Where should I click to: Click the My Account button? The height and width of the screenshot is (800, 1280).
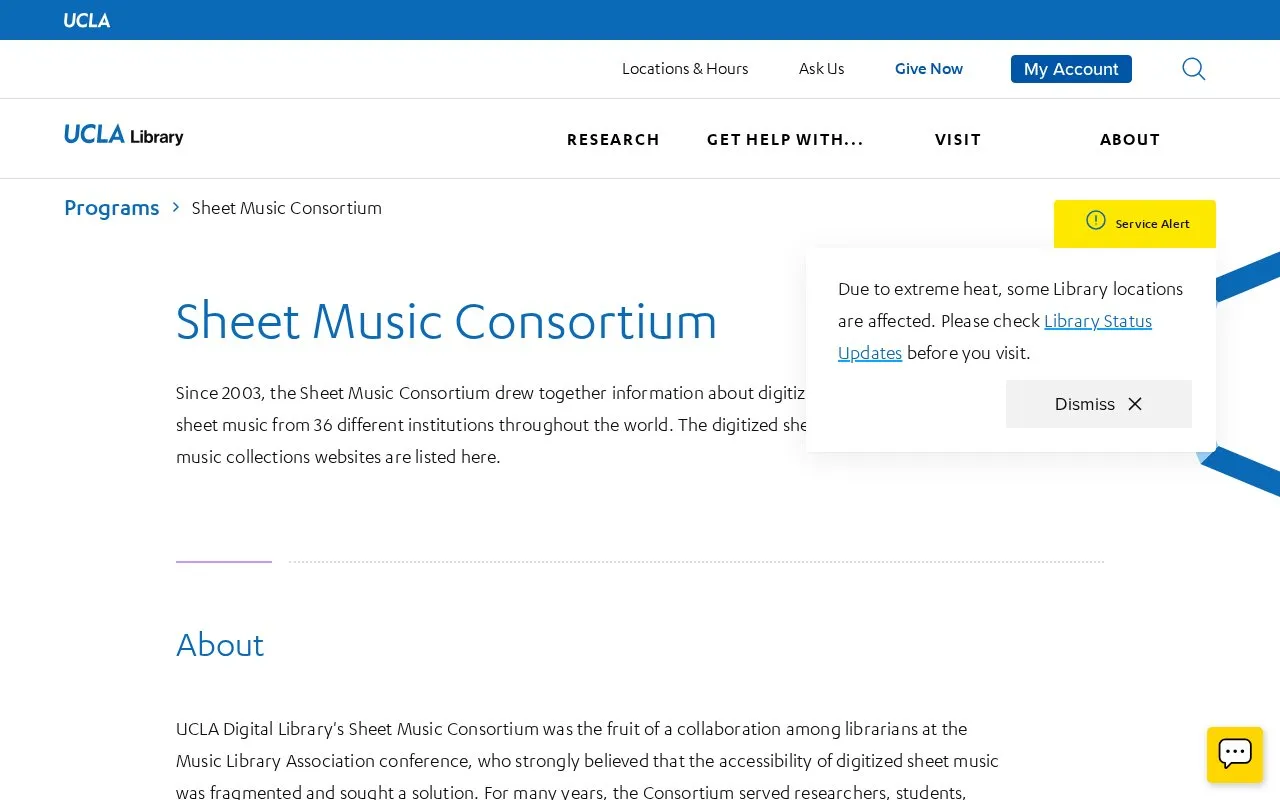click(x=1071, y=69)
